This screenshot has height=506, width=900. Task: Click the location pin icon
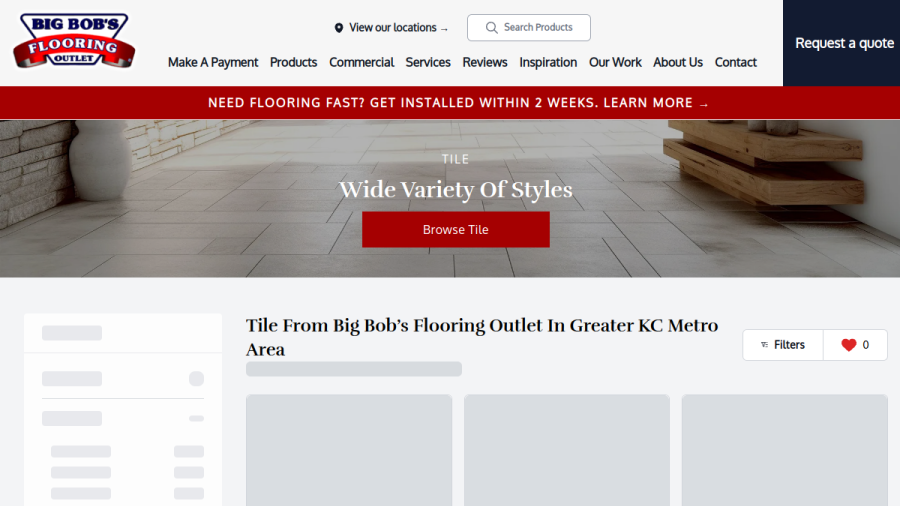tap(339, 28)
